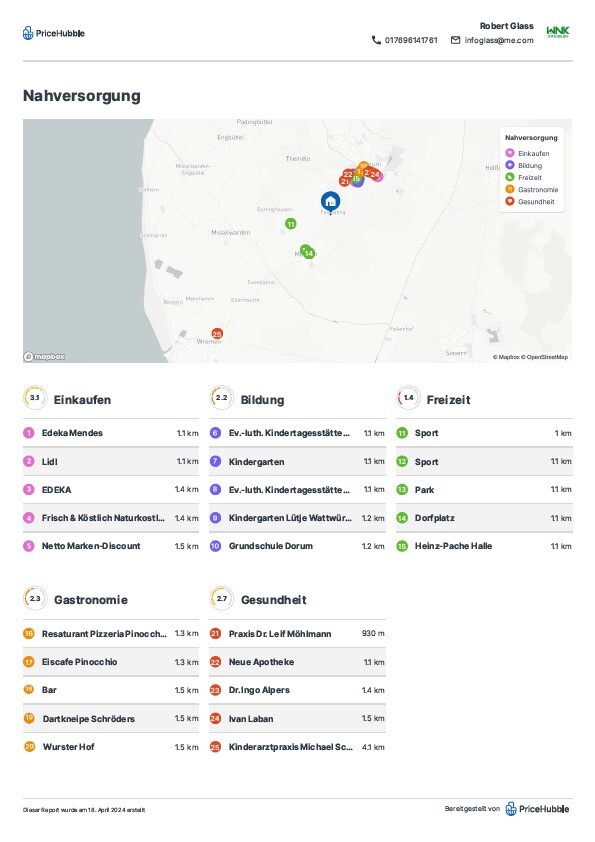Click the phone icon beside 017696141761
This screenshot has height=842, width=595.
[376, 40]
